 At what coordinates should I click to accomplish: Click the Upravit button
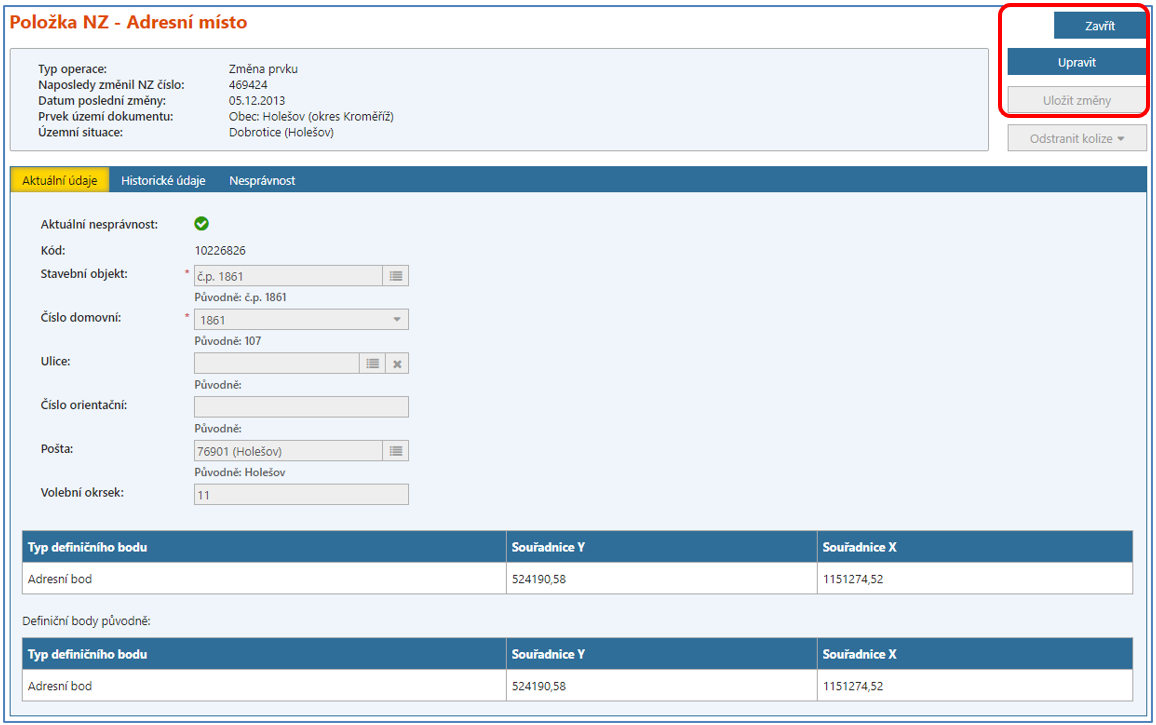pos(1076,62)
